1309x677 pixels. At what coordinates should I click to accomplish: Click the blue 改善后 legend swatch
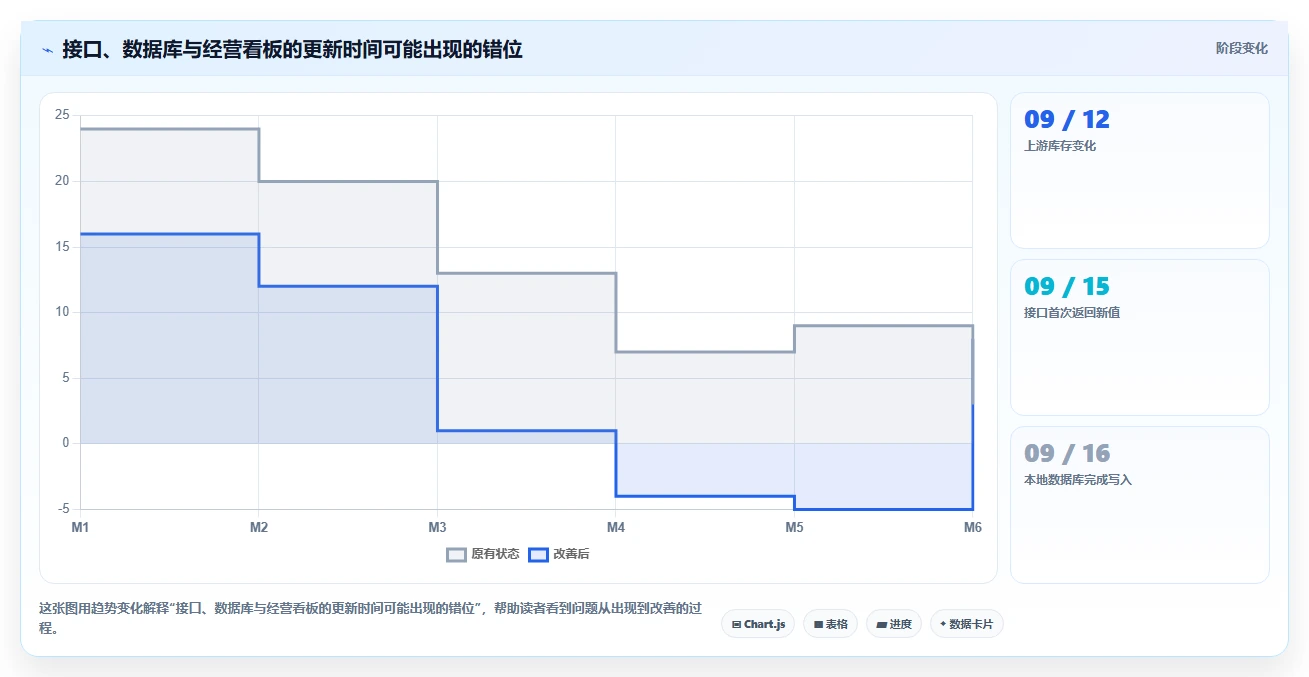tap(538, 555)
